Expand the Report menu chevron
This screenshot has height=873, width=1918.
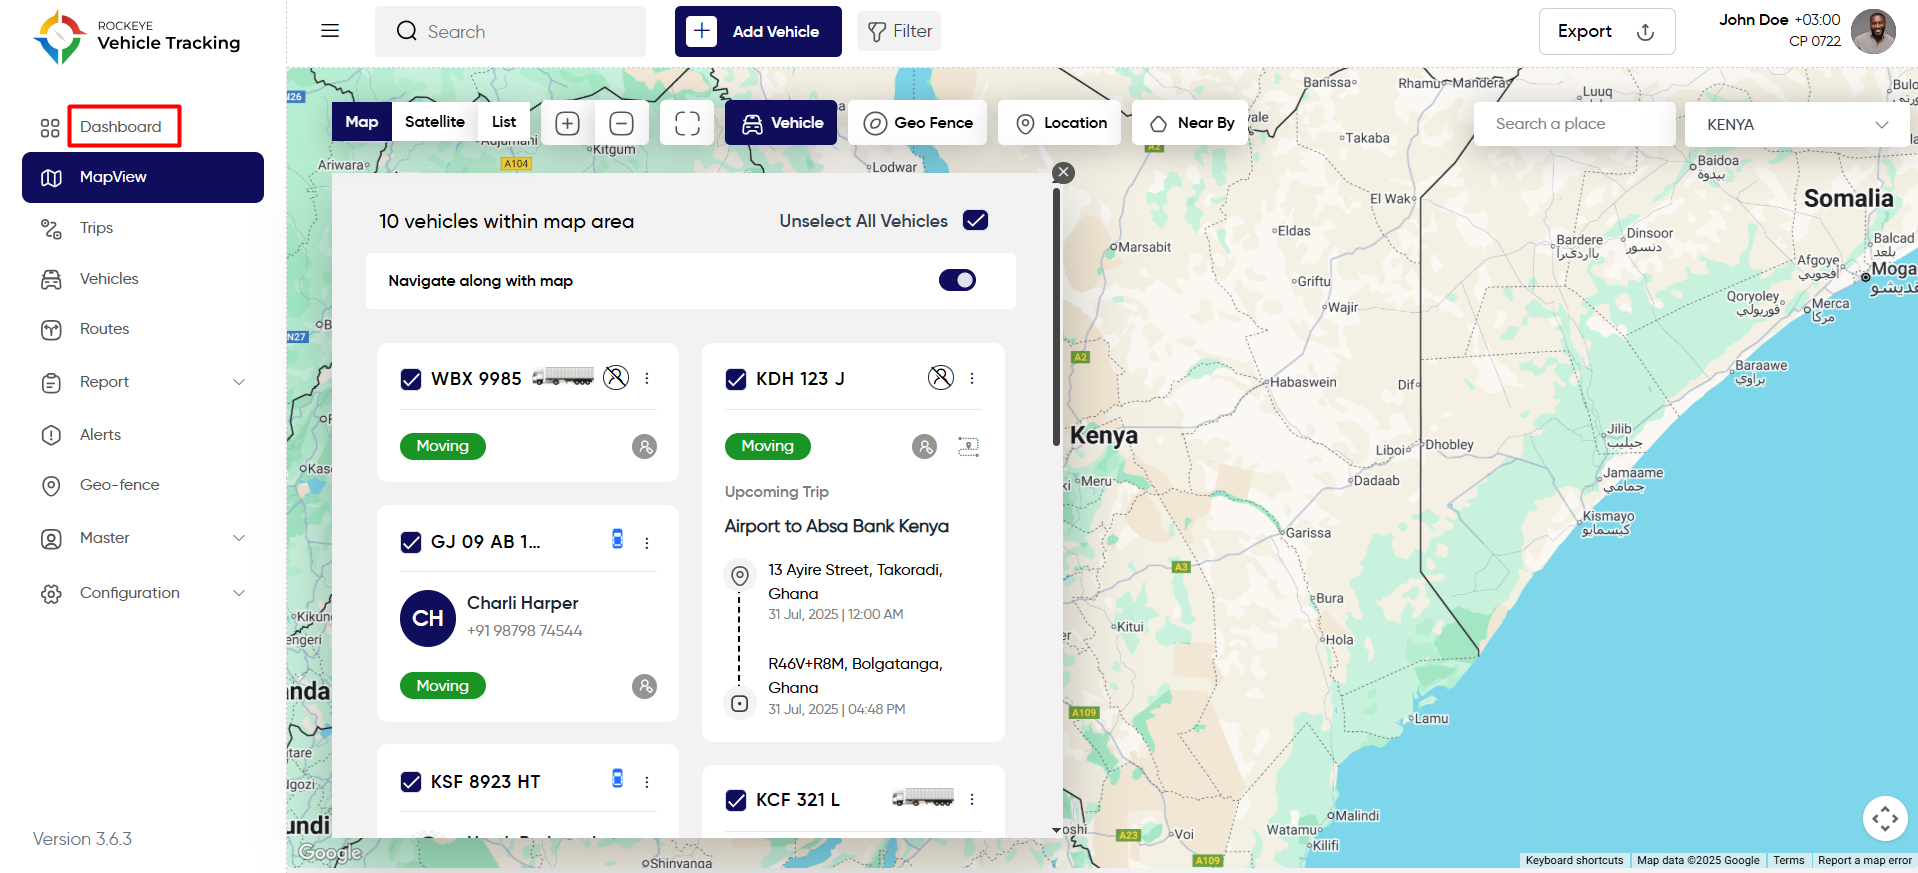click(239, 382)
